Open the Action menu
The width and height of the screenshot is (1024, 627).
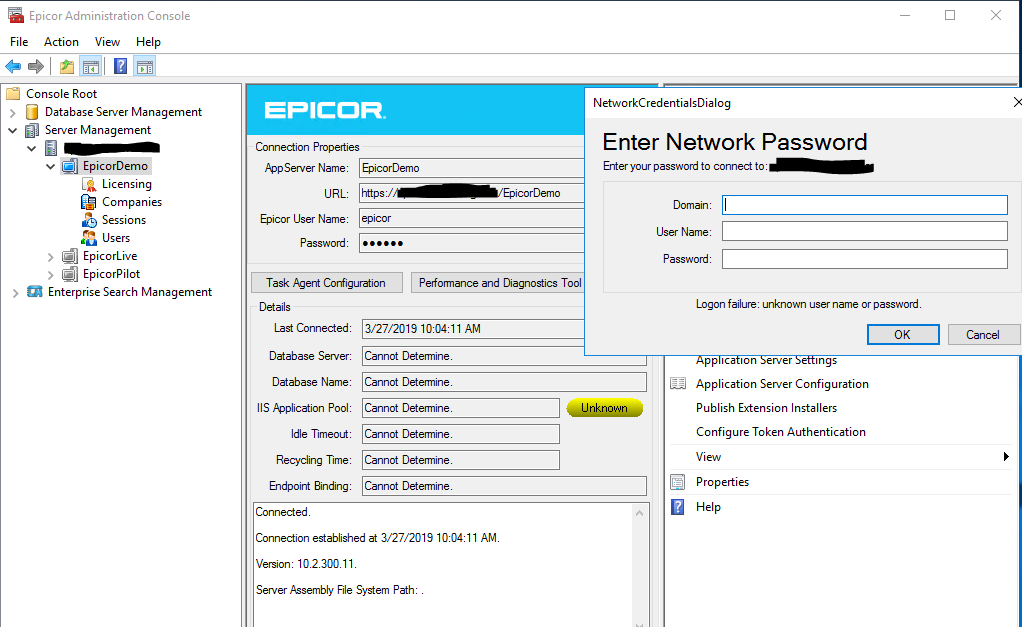point(61,42)
